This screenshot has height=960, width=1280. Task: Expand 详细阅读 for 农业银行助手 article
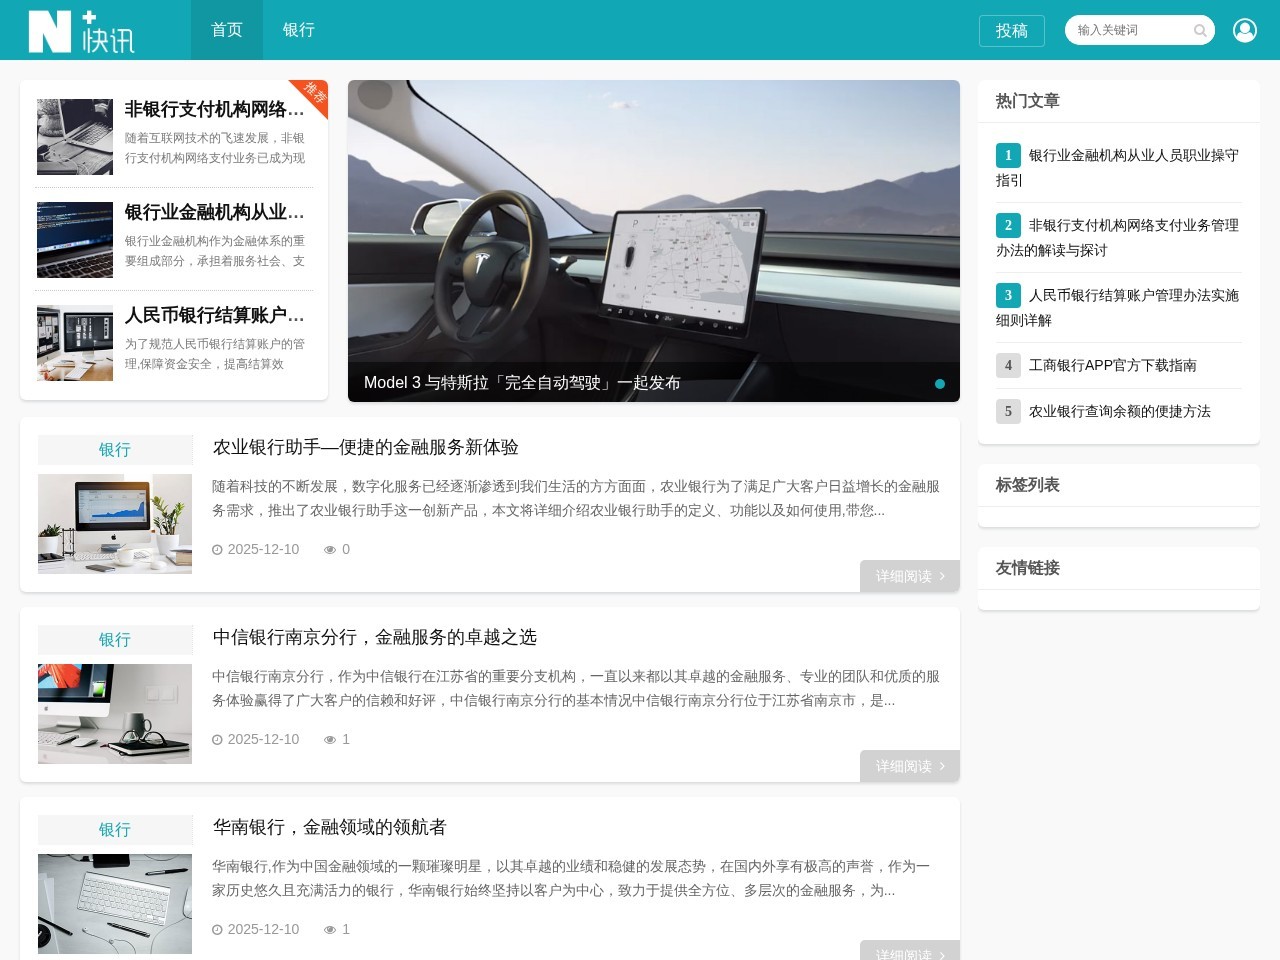tap(908, 576)
